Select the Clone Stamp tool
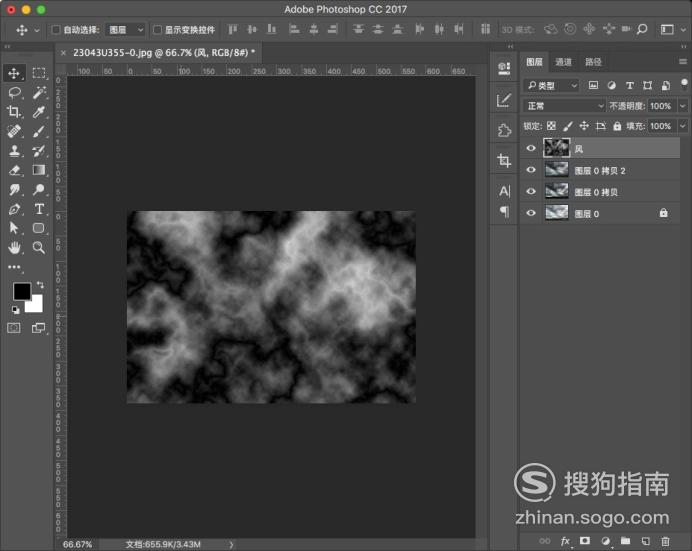The image size is (692, 551). [14, 150]
